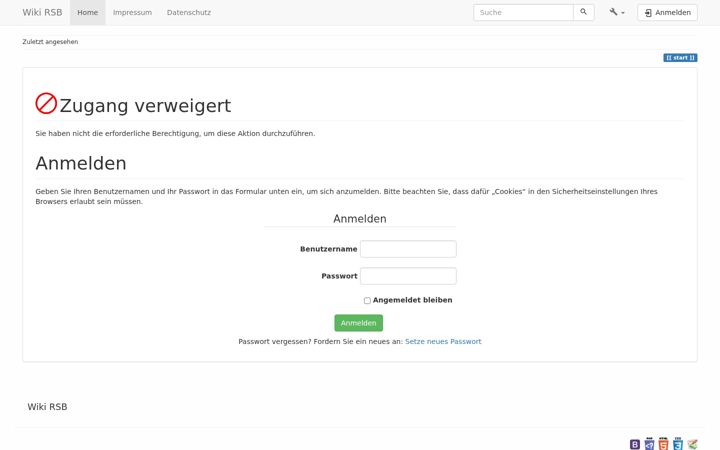This screenshot has height=450, width=720.
Task: Follow the Setze neues Passwort link
Action: [443, 341]
